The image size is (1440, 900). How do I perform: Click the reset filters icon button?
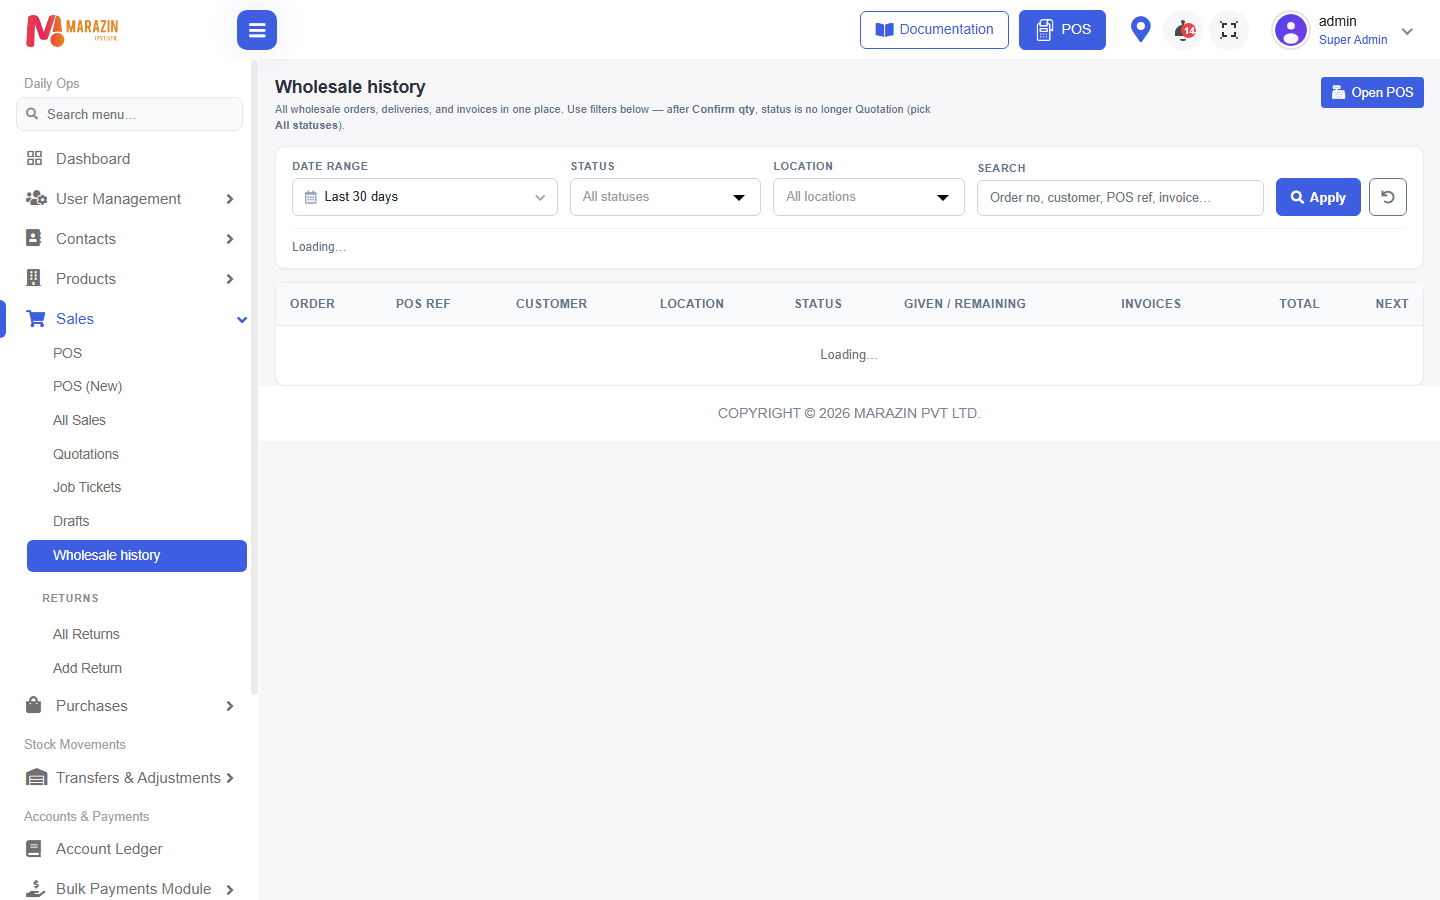pyautogui.click(x=1388, y=197)
